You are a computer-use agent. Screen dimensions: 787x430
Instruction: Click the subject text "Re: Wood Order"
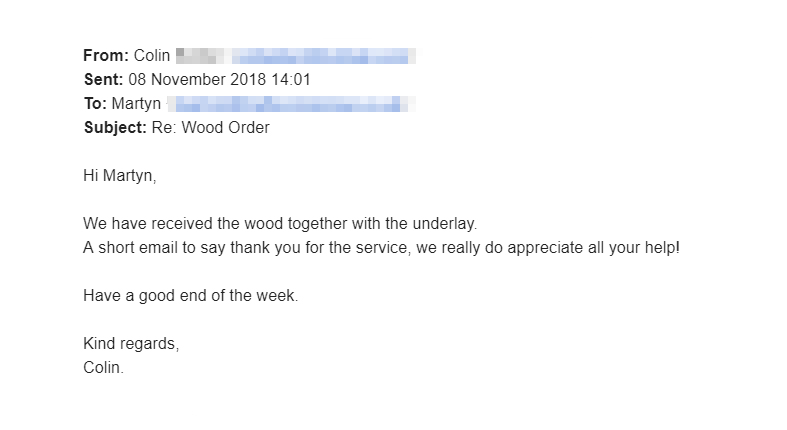click(210, 128)
